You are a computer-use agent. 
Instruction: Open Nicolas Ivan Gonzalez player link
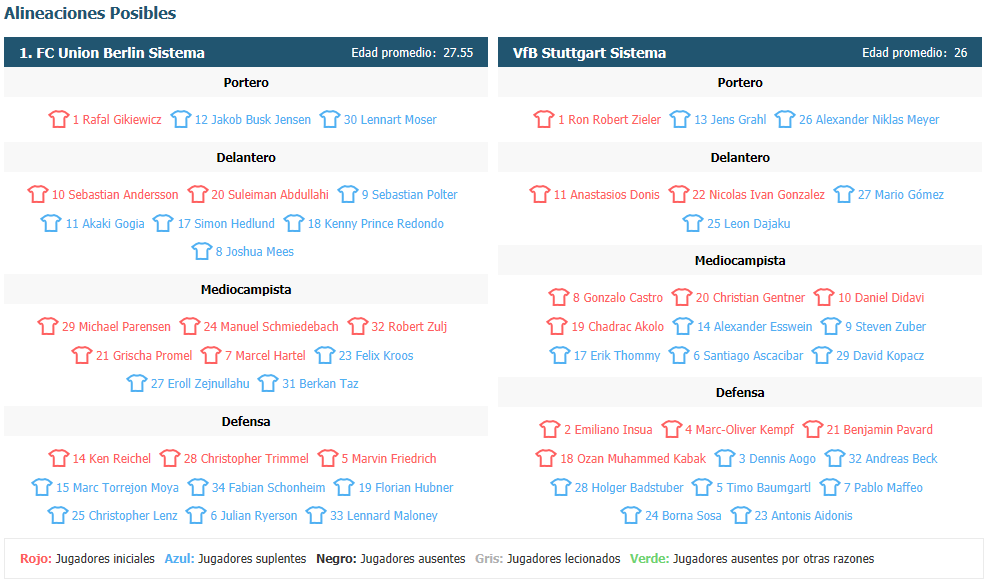pos(758,195)
